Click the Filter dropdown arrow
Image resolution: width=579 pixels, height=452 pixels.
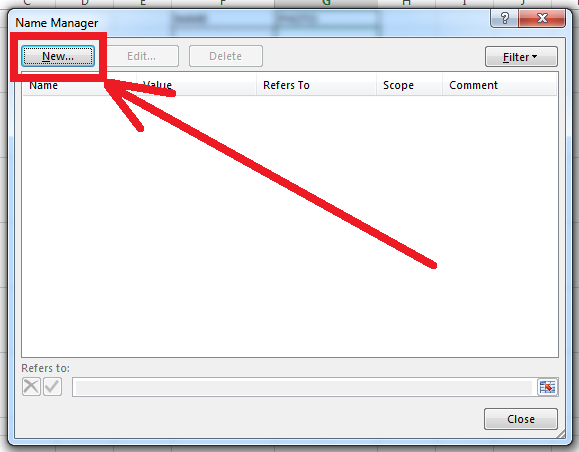[534, 57]
